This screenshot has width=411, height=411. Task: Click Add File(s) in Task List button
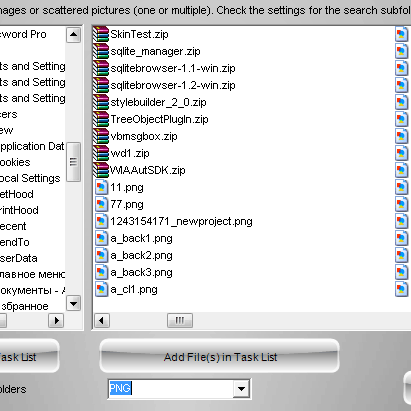220,356
